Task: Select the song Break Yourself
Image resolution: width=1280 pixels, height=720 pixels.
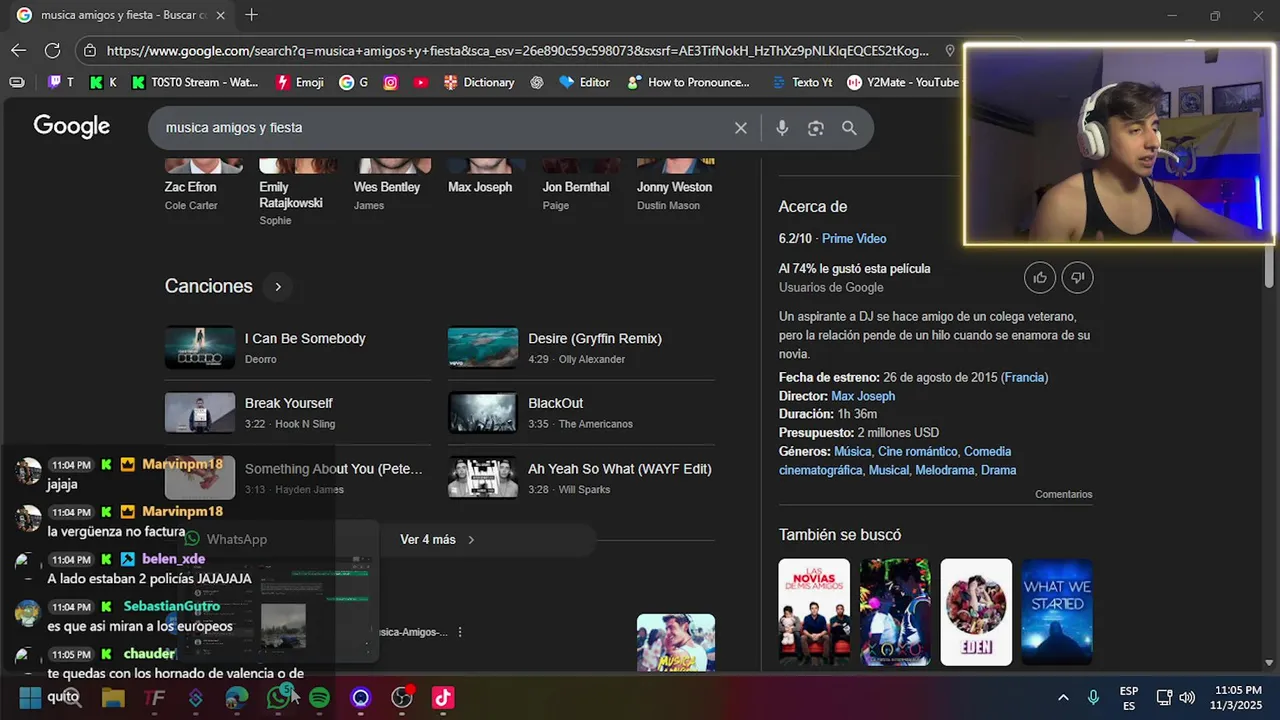Action: click(298, 412)
